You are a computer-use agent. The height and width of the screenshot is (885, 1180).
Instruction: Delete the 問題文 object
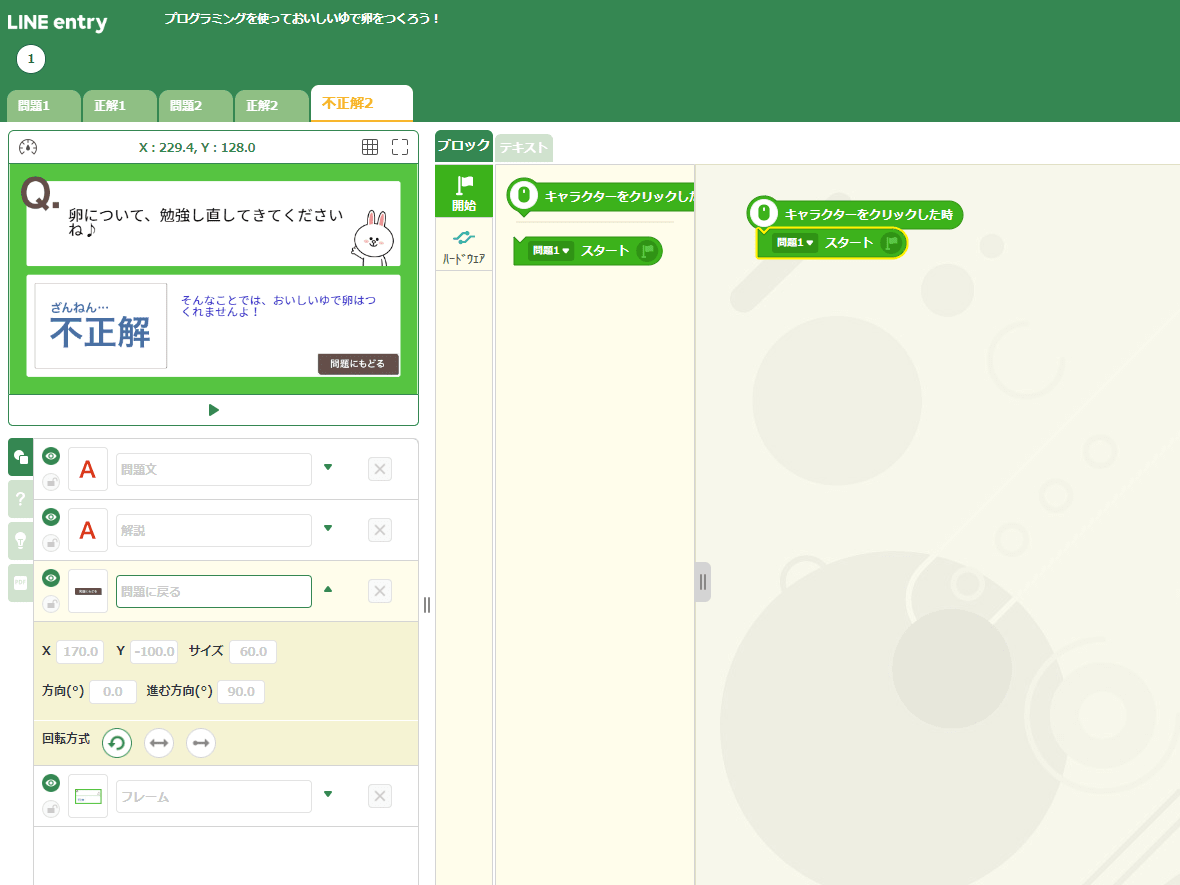point(380,469)
